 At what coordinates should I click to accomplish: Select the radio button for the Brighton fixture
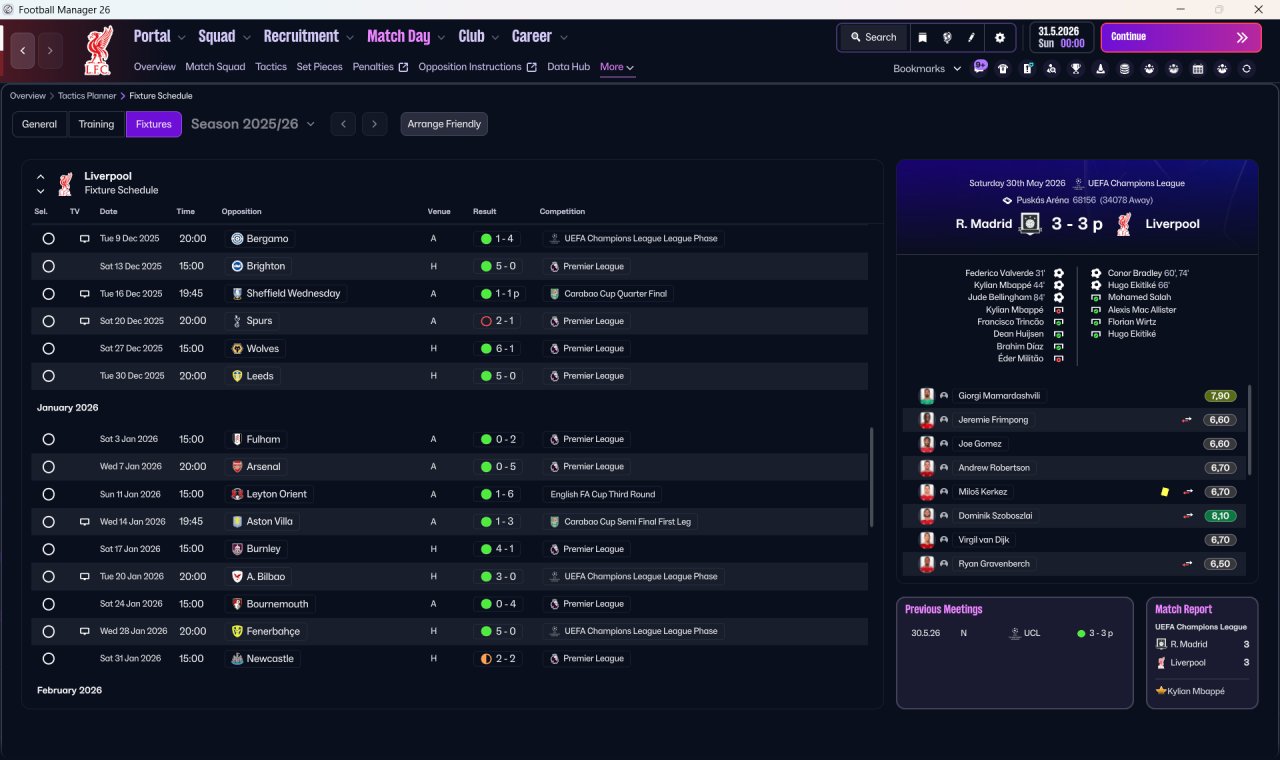click(48, 266)
